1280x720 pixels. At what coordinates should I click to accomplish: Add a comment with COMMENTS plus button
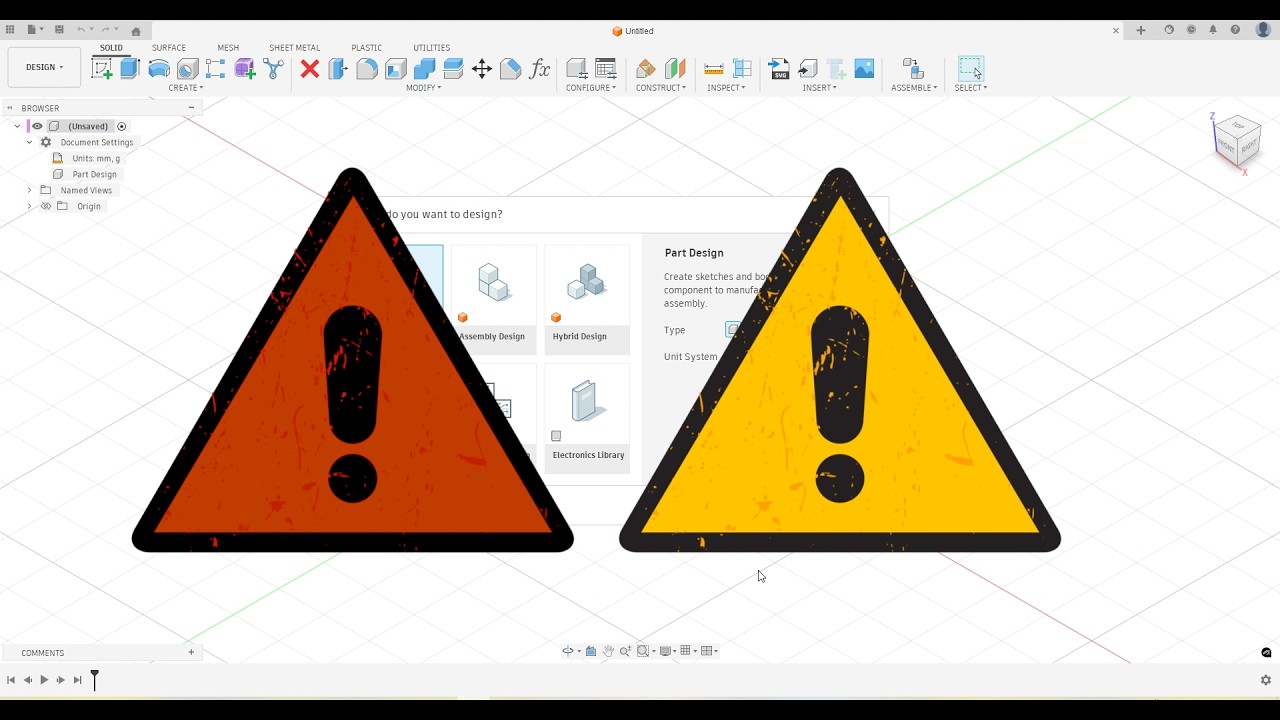(x=191, y=652)
